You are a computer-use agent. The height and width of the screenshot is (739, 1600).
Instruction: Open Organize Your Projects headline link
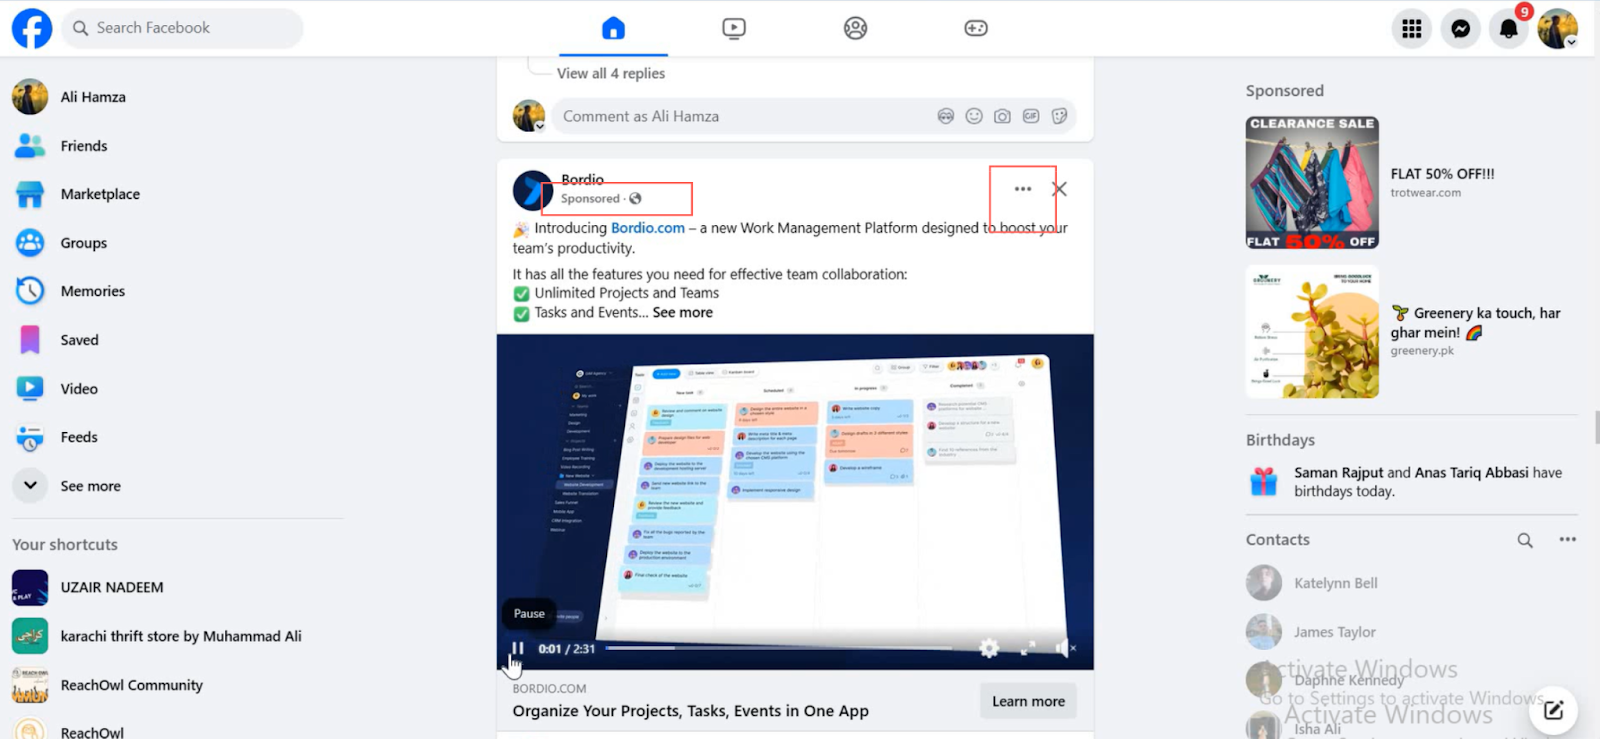(x=691, y=711)
